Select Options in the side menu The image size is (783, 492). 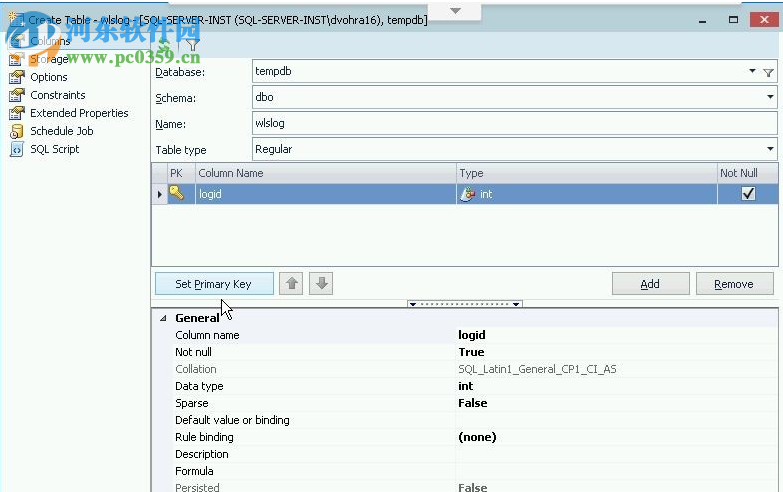coord(49,77)
